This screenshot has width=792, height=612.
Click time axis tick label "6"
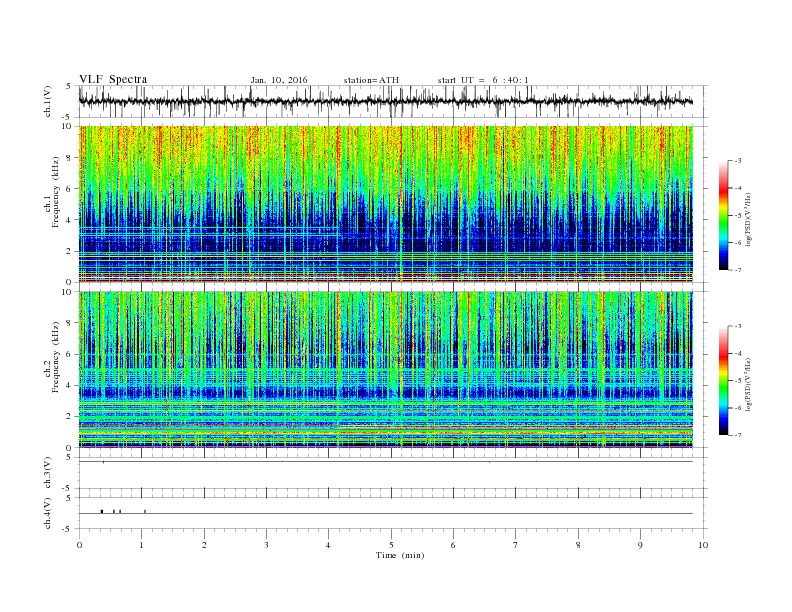453,545
